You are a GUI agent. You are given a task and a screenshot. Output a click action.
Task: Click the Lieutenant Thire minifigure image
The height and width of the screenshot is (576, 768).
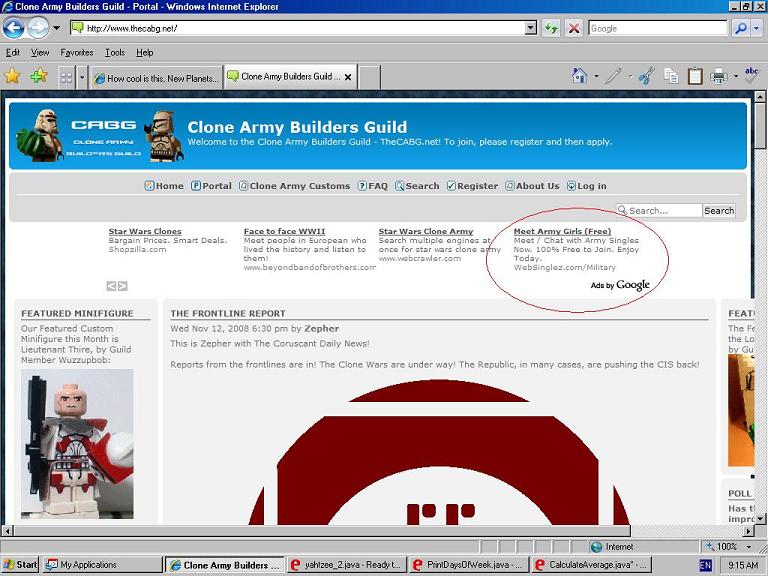pos(77,444)
